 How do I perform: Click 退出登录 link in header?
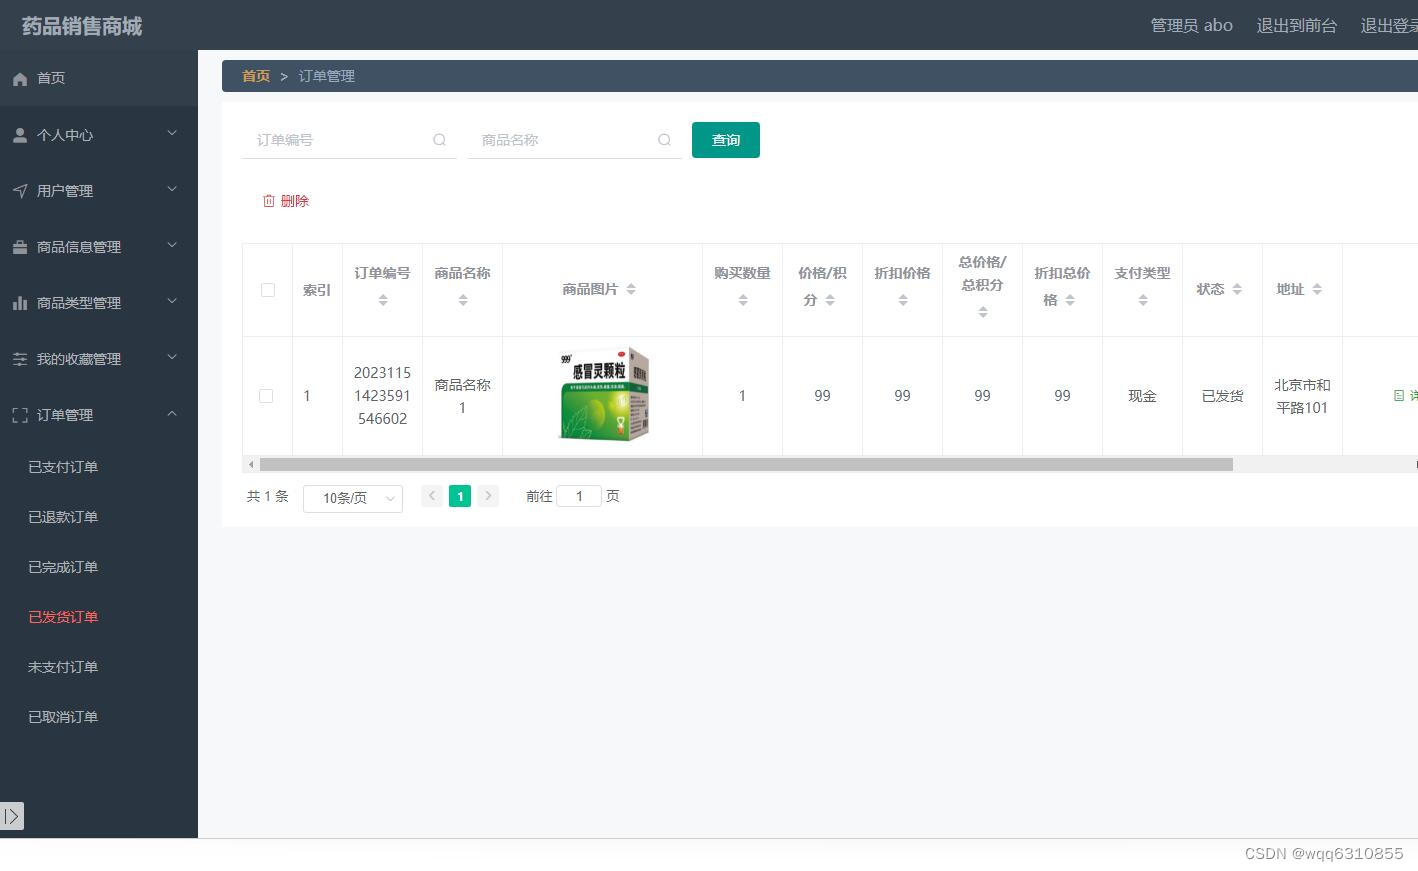pyautogui.click(x=1389, y=26)
